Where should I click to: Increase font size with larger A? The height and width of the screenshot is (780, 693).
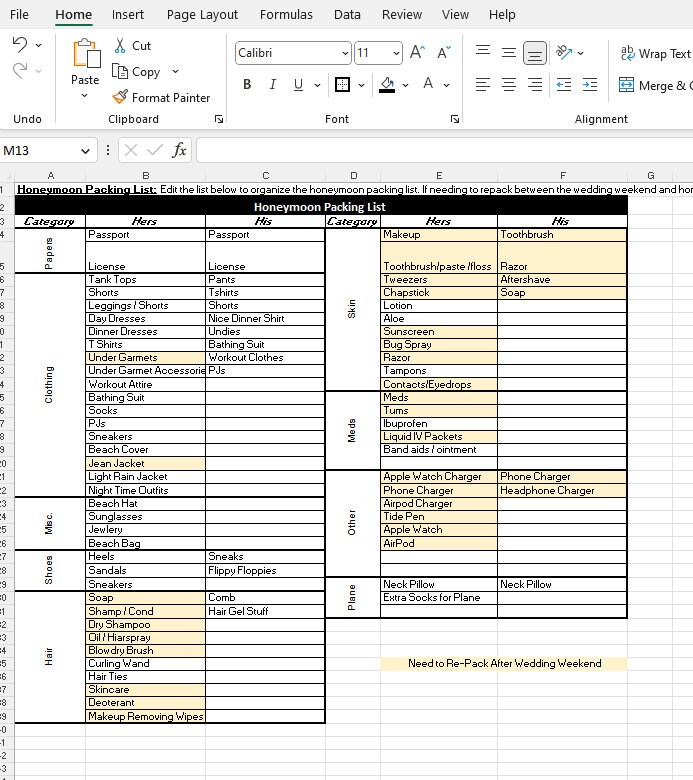(x=417, y=53)
